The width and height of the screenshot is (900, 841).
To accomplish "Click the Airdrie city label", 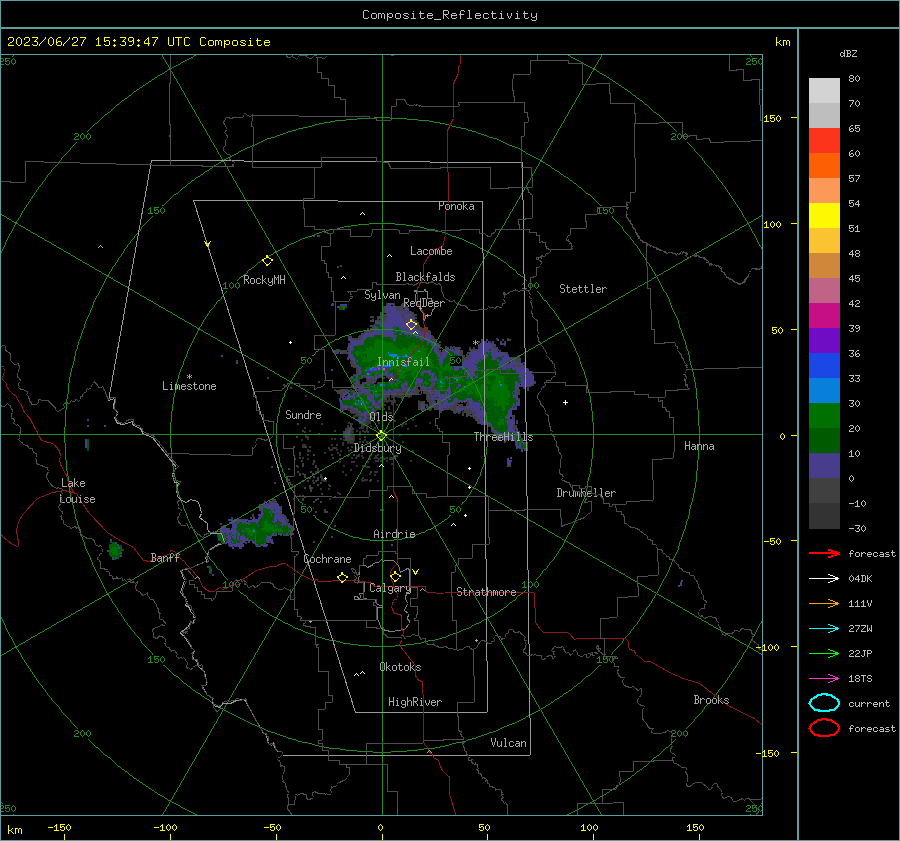I will click(x=394, y=534).
